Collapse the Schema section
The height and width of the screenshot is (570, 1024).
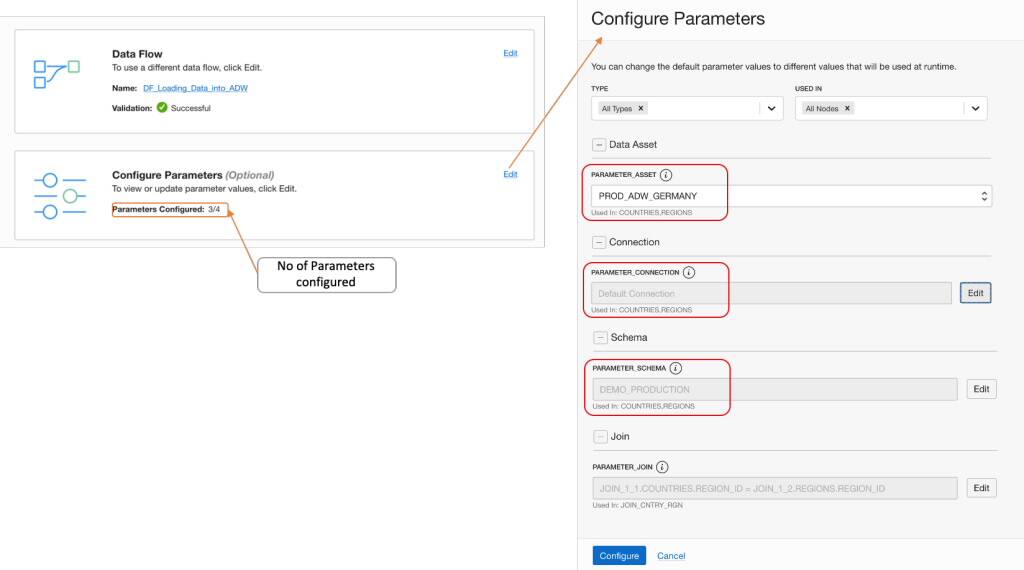(599, 338)
